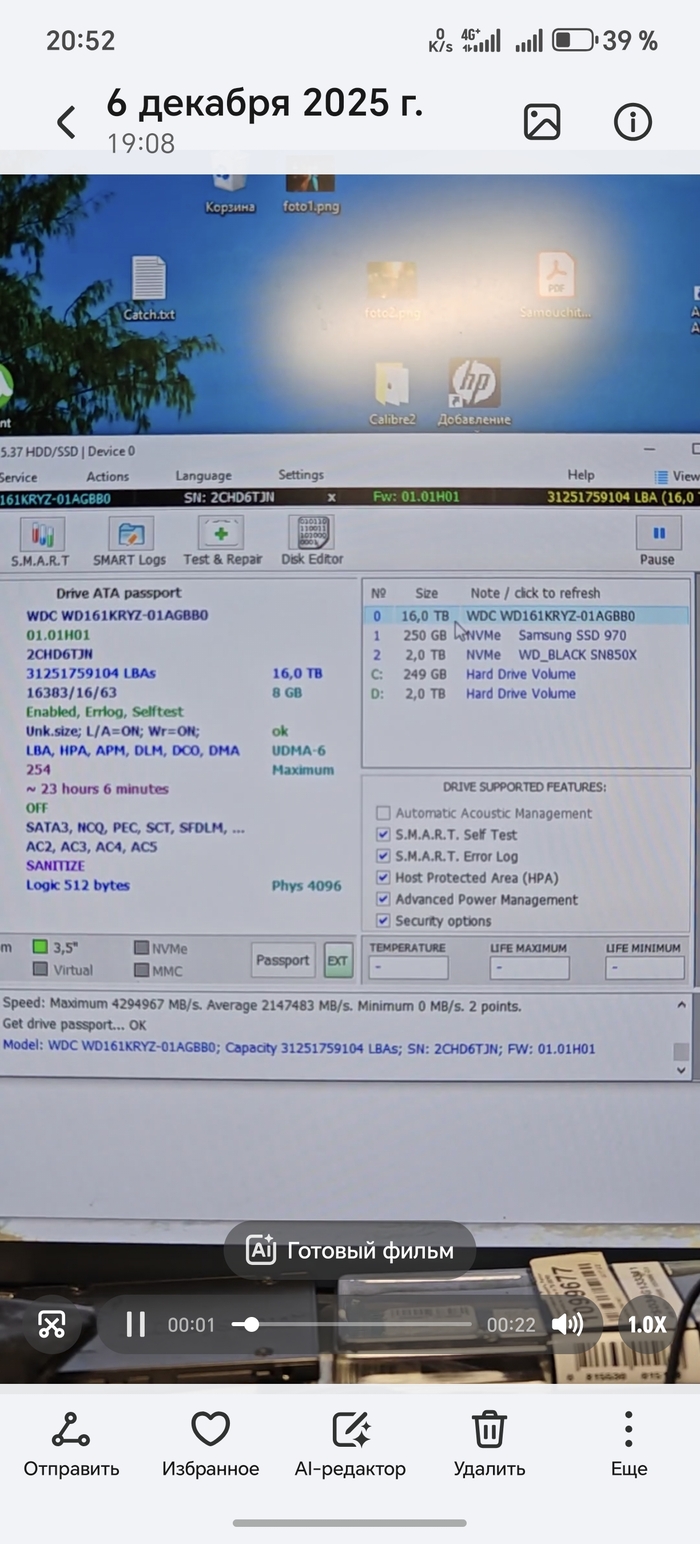Open the SMART Logs toolbar icon
Viewport: 700px width, 1544px height.
(130, 543)
